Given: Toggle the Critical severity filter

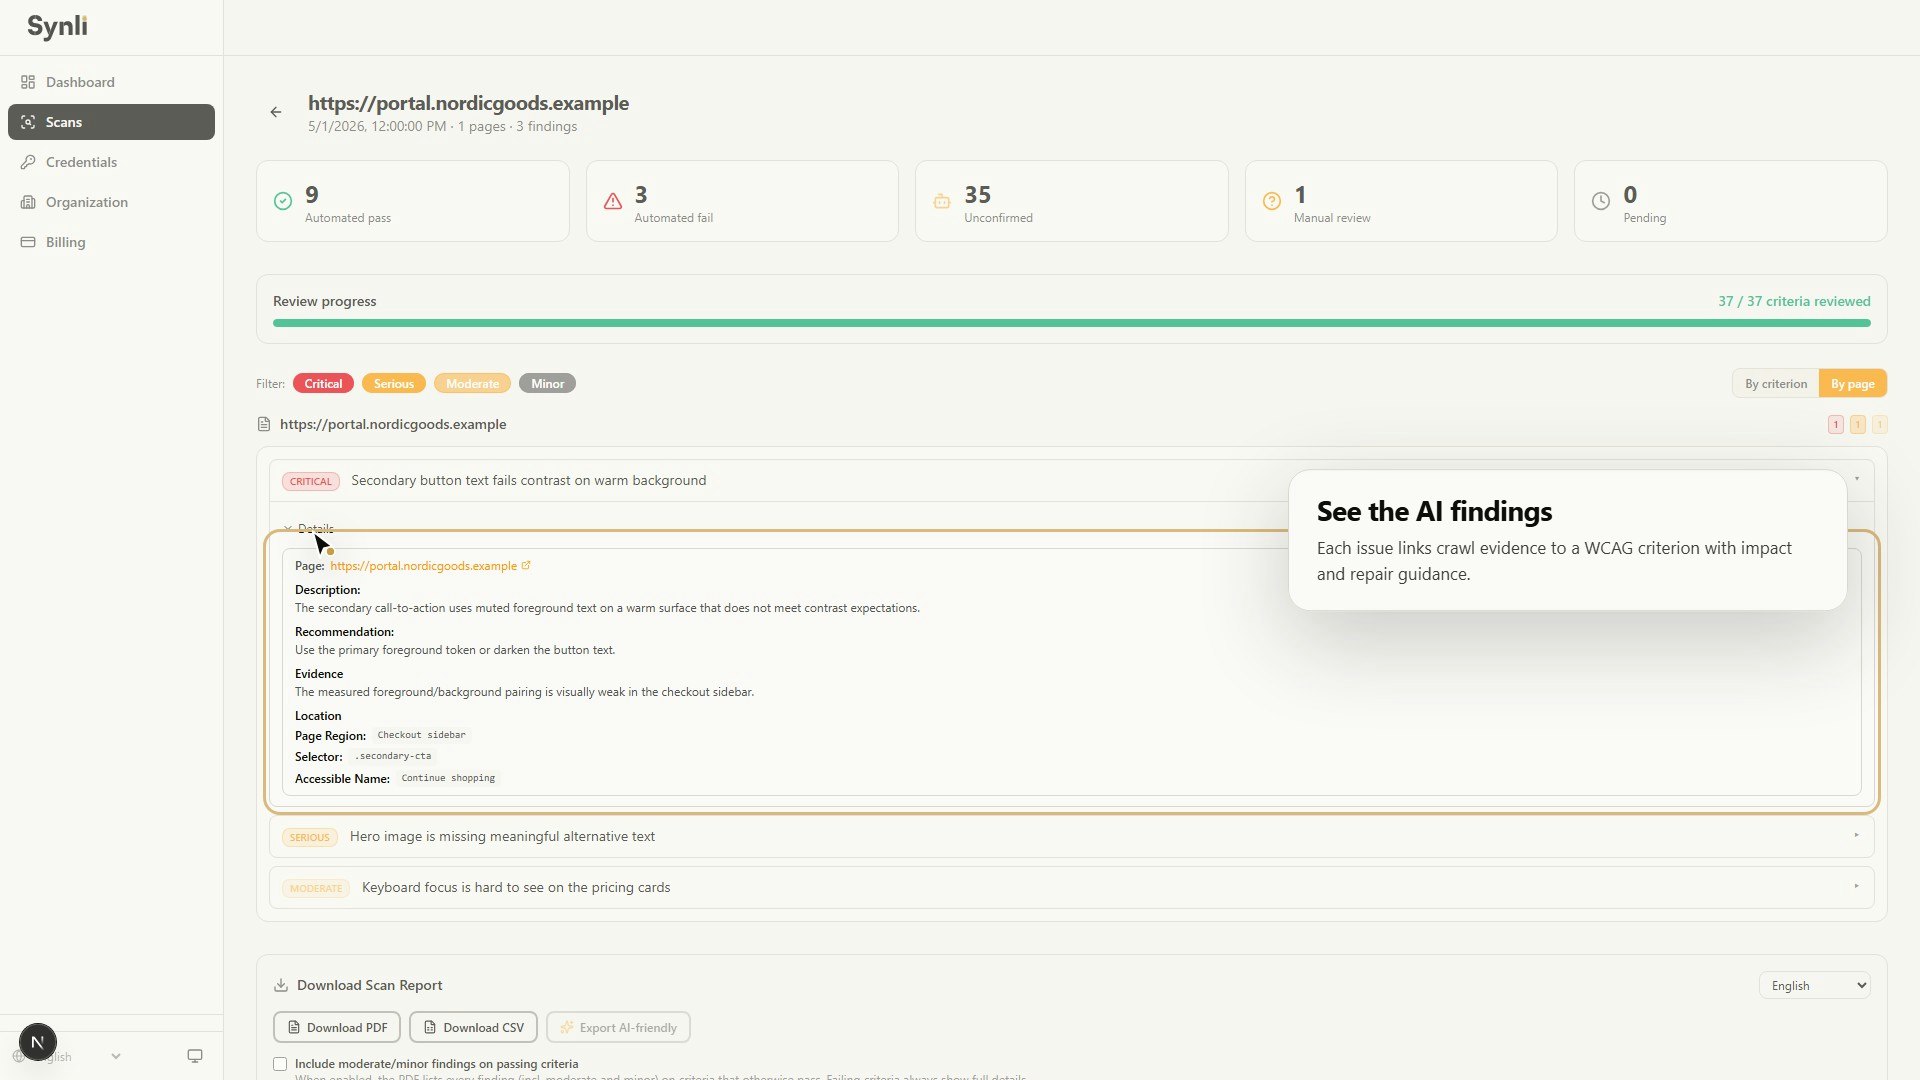Looking at the screenshot, I should point(323,384).
